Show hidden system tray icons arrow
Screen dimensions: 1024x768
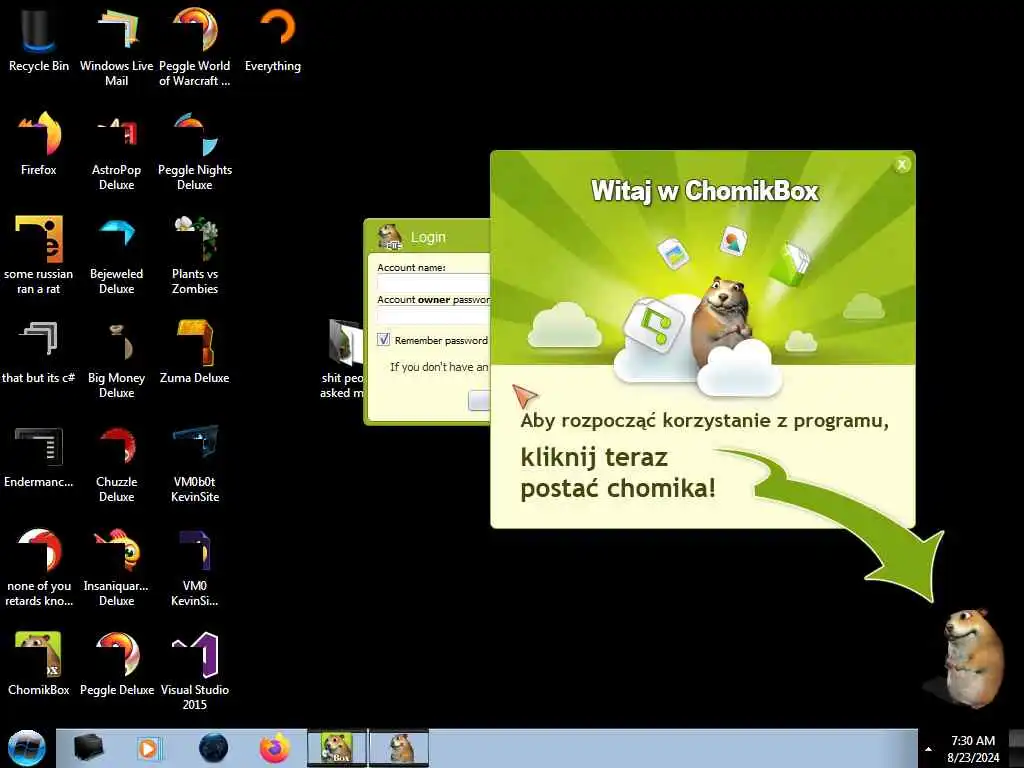coord(928,749)
